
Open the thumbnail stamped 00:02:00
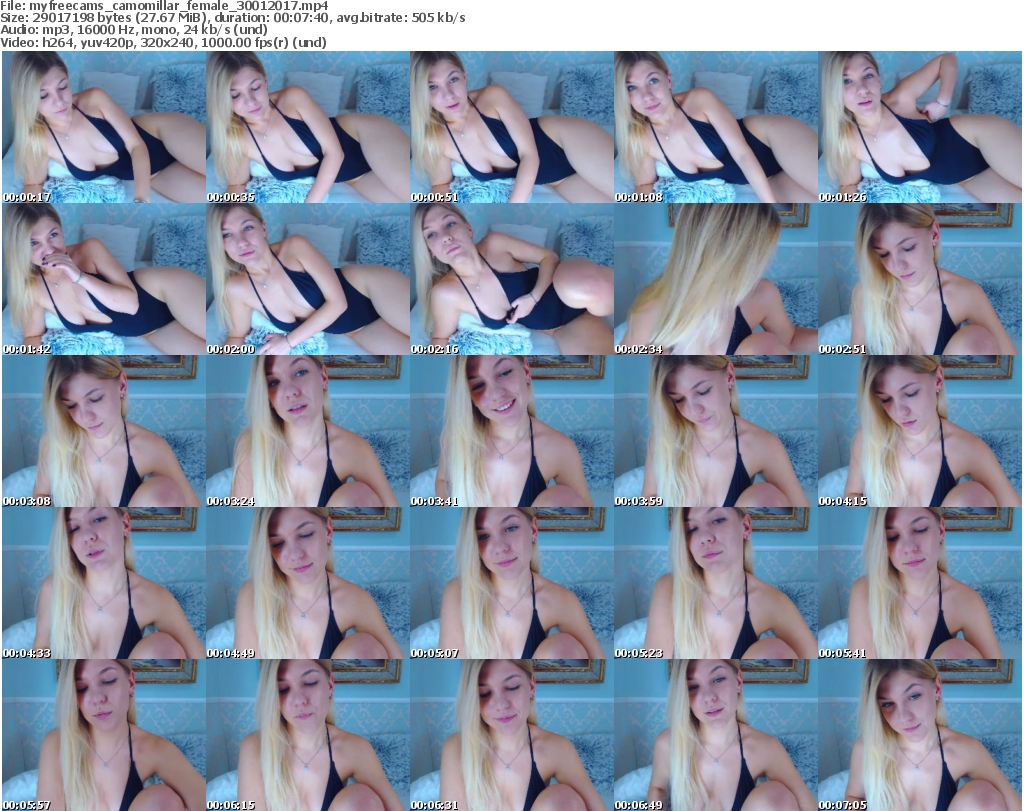(308, 279)
